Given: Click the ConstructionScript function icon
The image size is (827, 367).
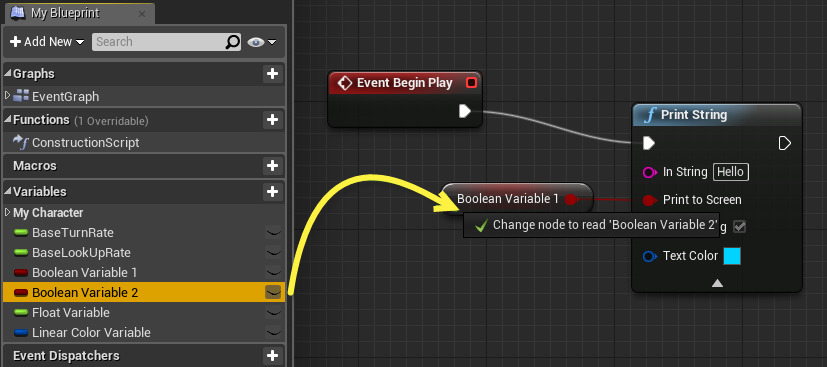Looking at the screenshot, I should click(x=22, y=141).
